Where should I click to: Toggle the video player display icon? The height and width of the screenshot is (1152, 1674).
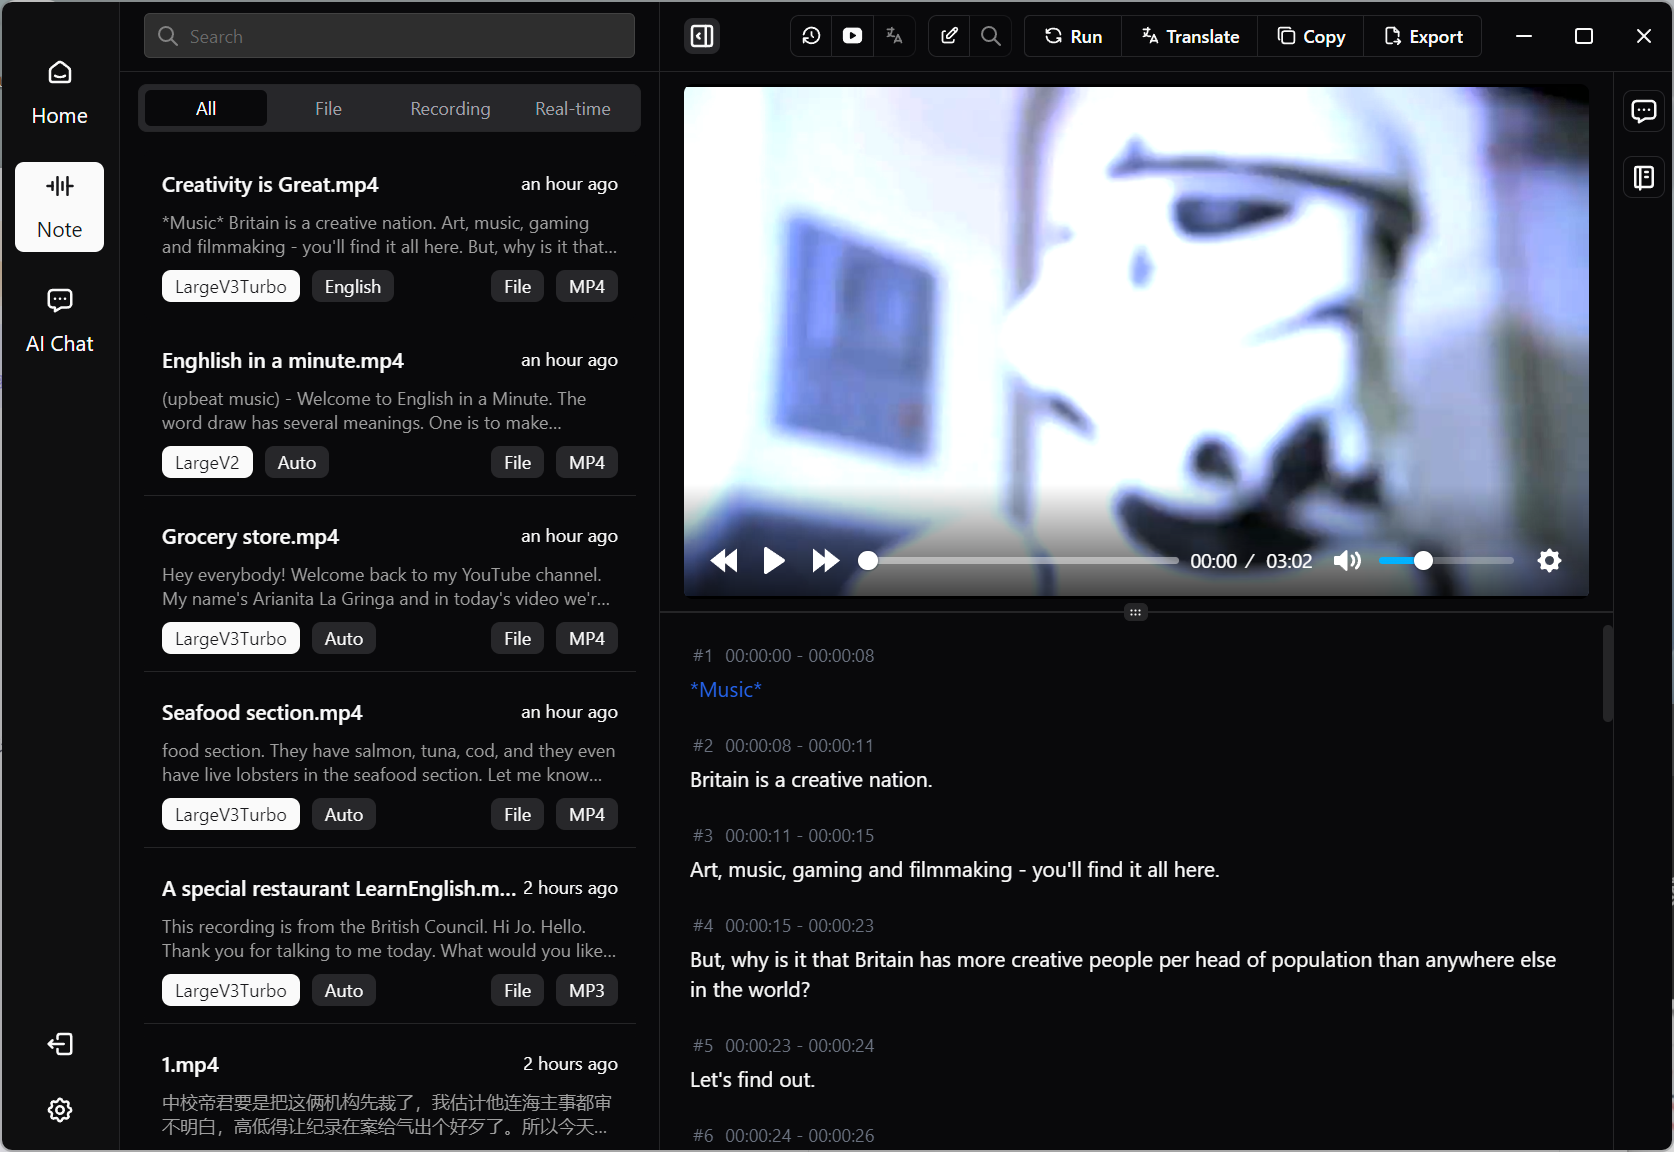pos(852,36)
